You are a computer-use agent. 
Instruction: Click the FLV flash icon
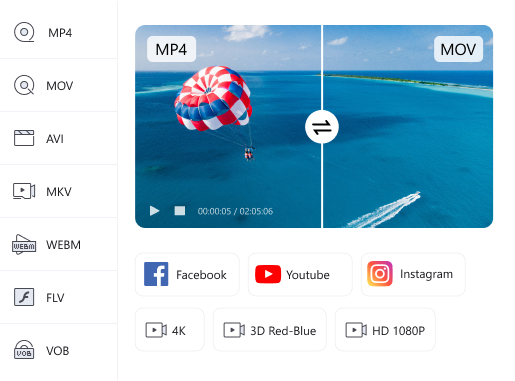click(24, 297)
